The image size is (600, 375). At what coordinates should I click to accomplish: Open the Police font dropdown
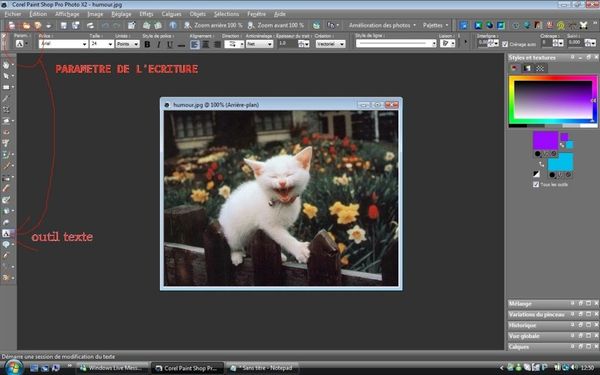click(x=63, y=44)
